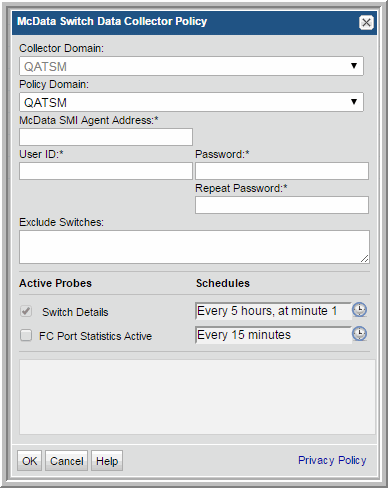Open the Privacy Policy link
Viewport: 388px width, 488px height.
(x=332, y=460)
